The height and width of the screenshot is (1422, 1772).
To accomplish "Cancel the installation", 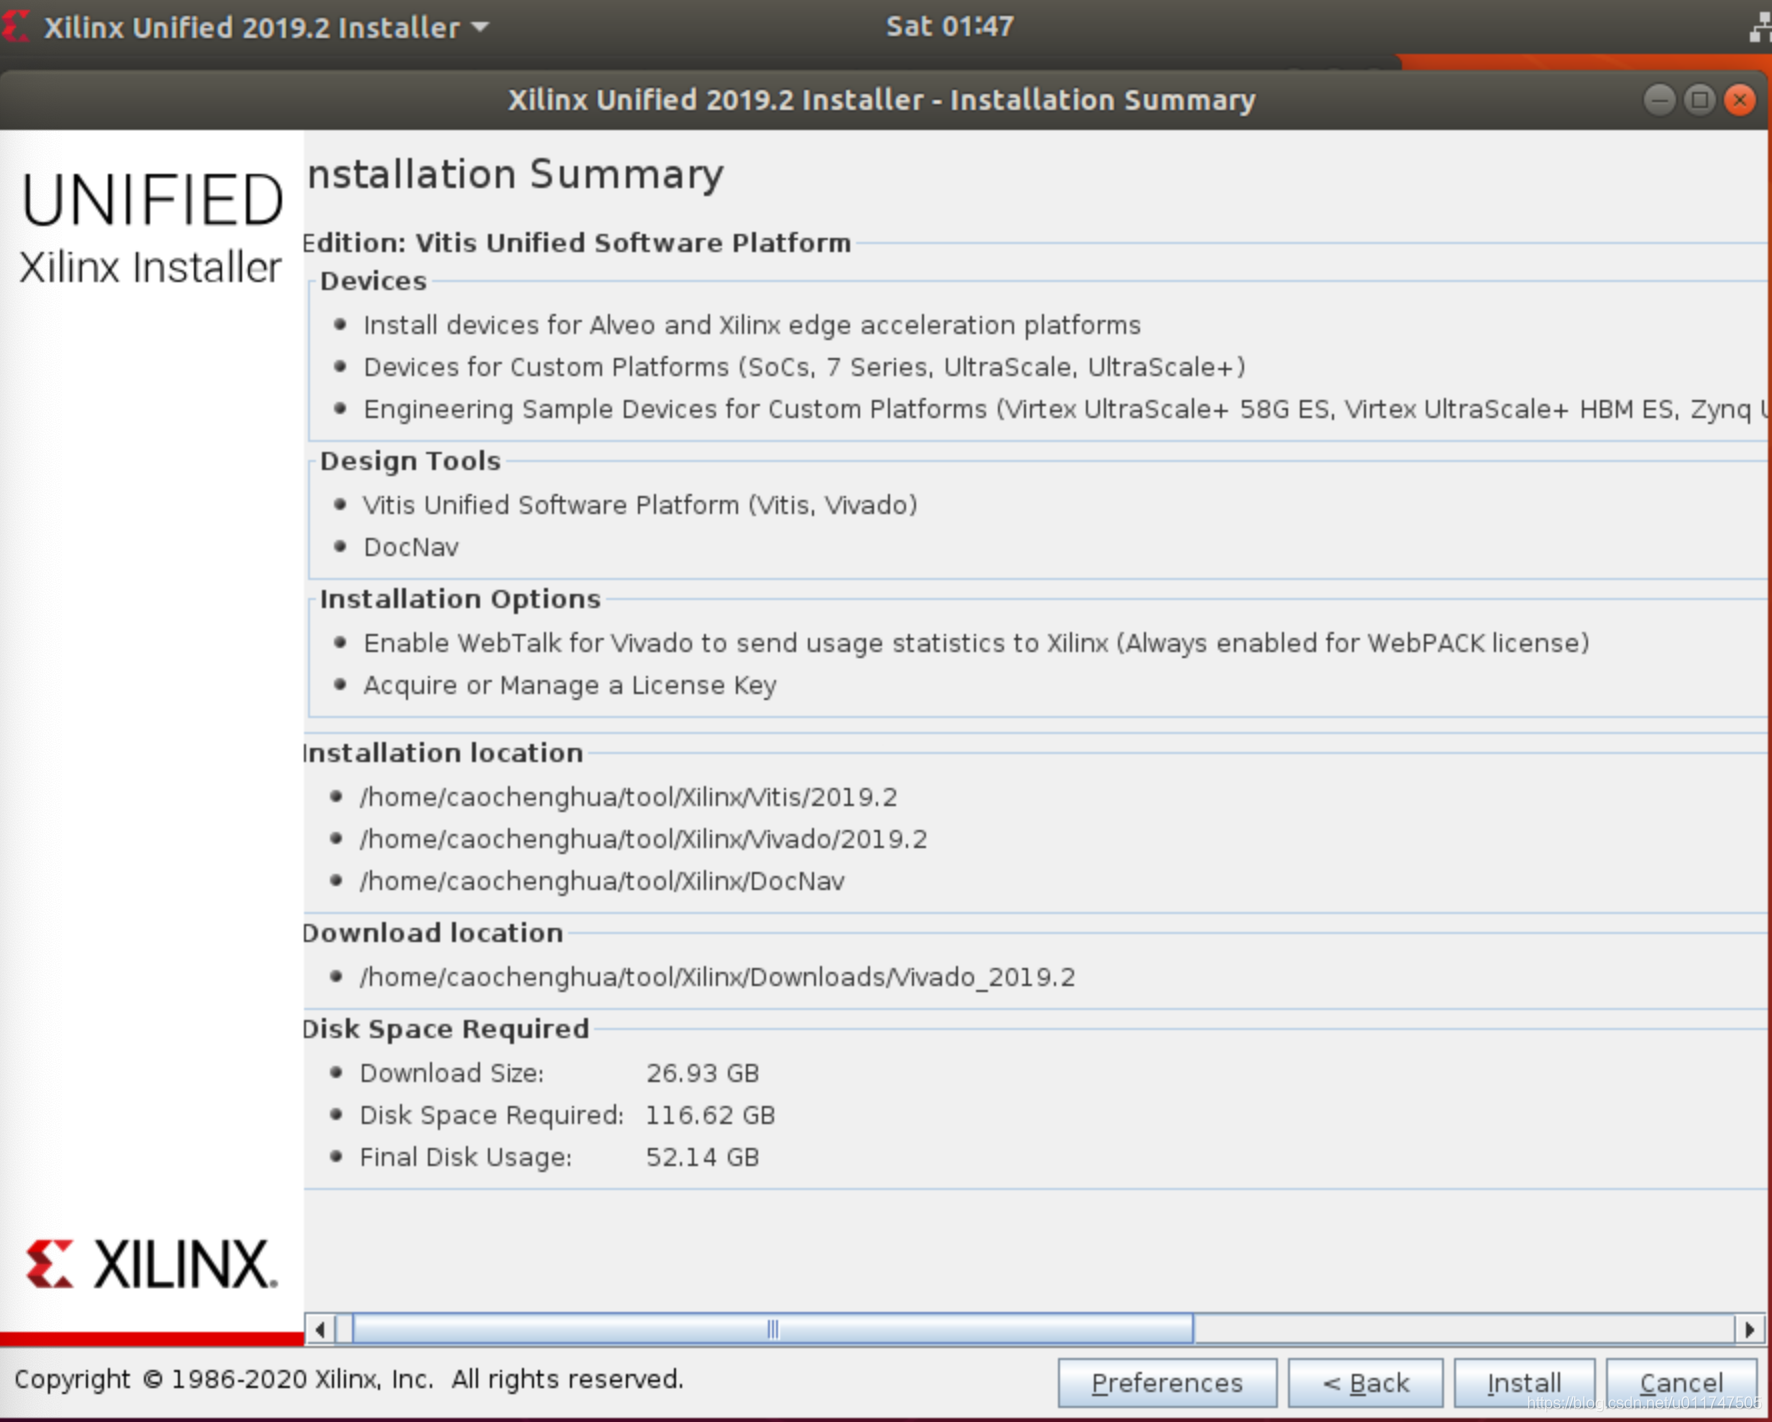I will click(x=1681, y=1383).
